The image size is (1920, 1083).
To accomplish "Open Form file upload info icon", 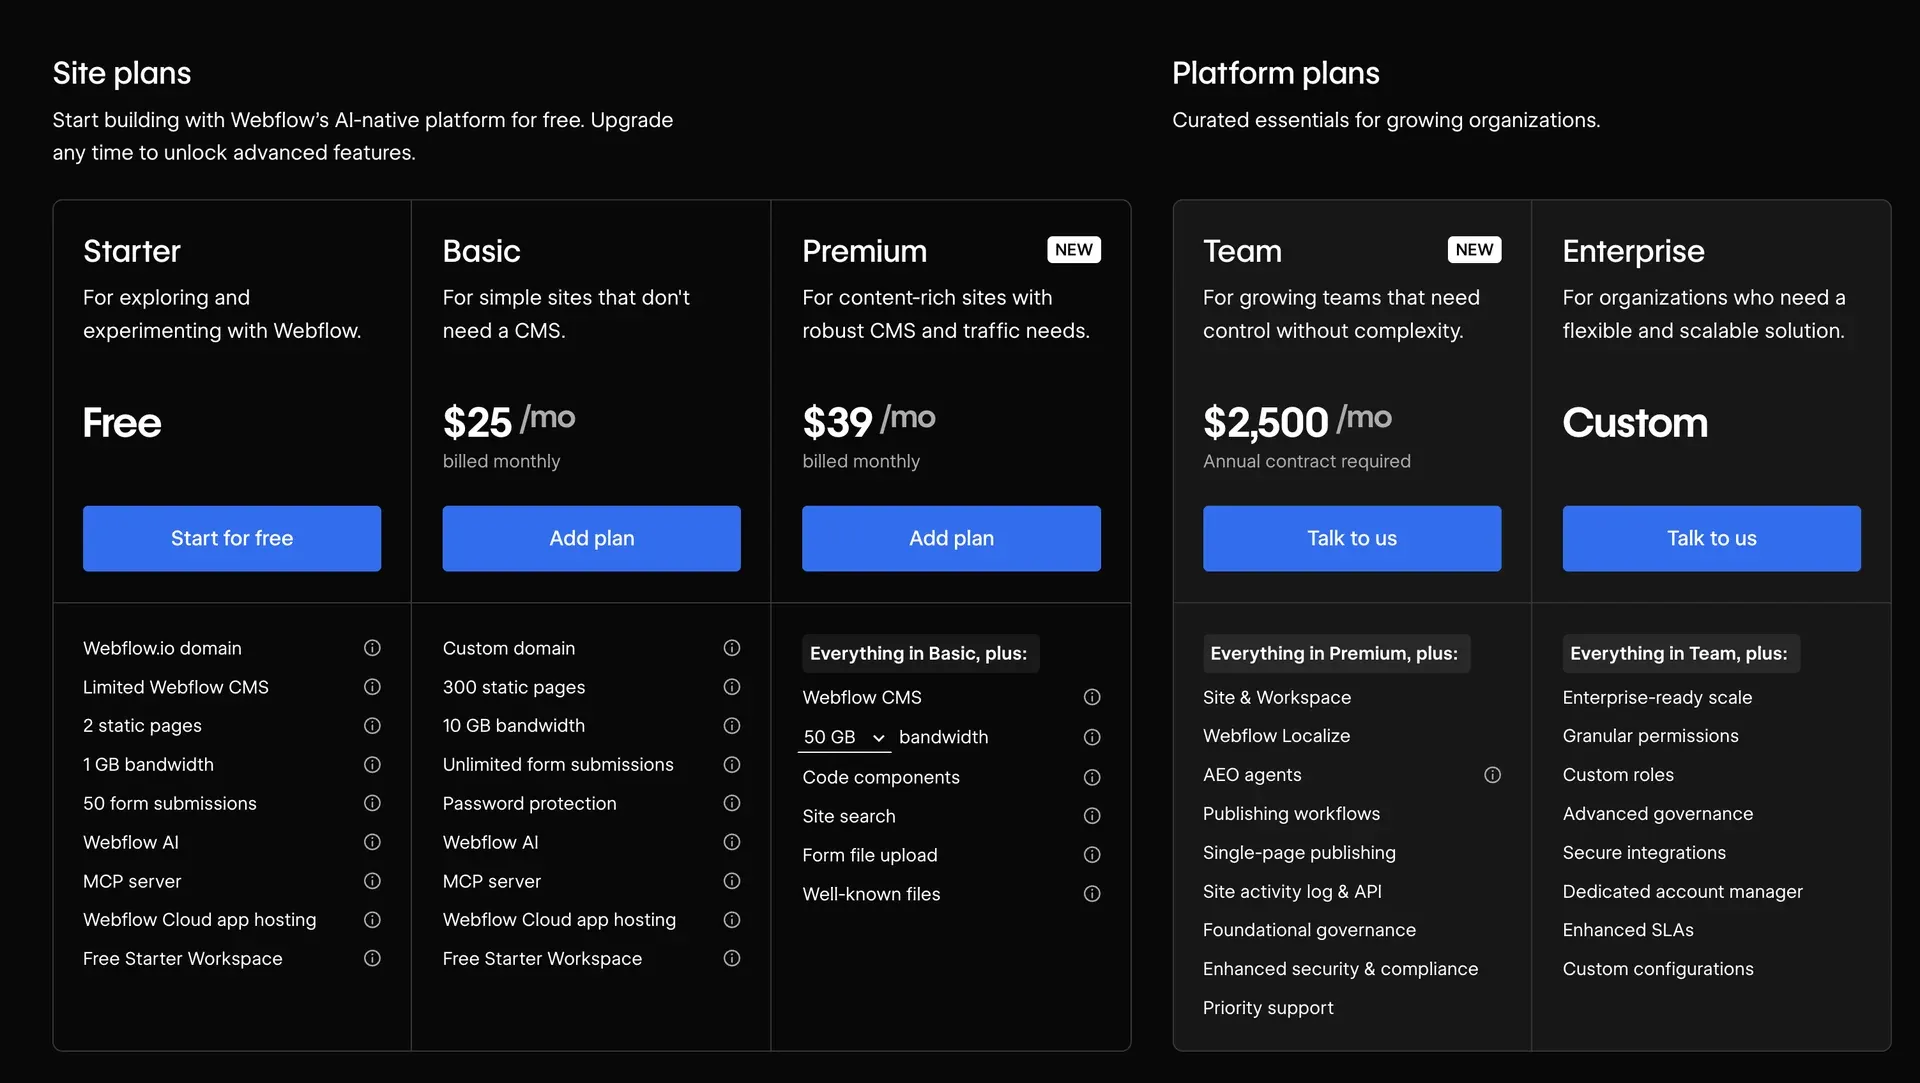I will 1092,855.
